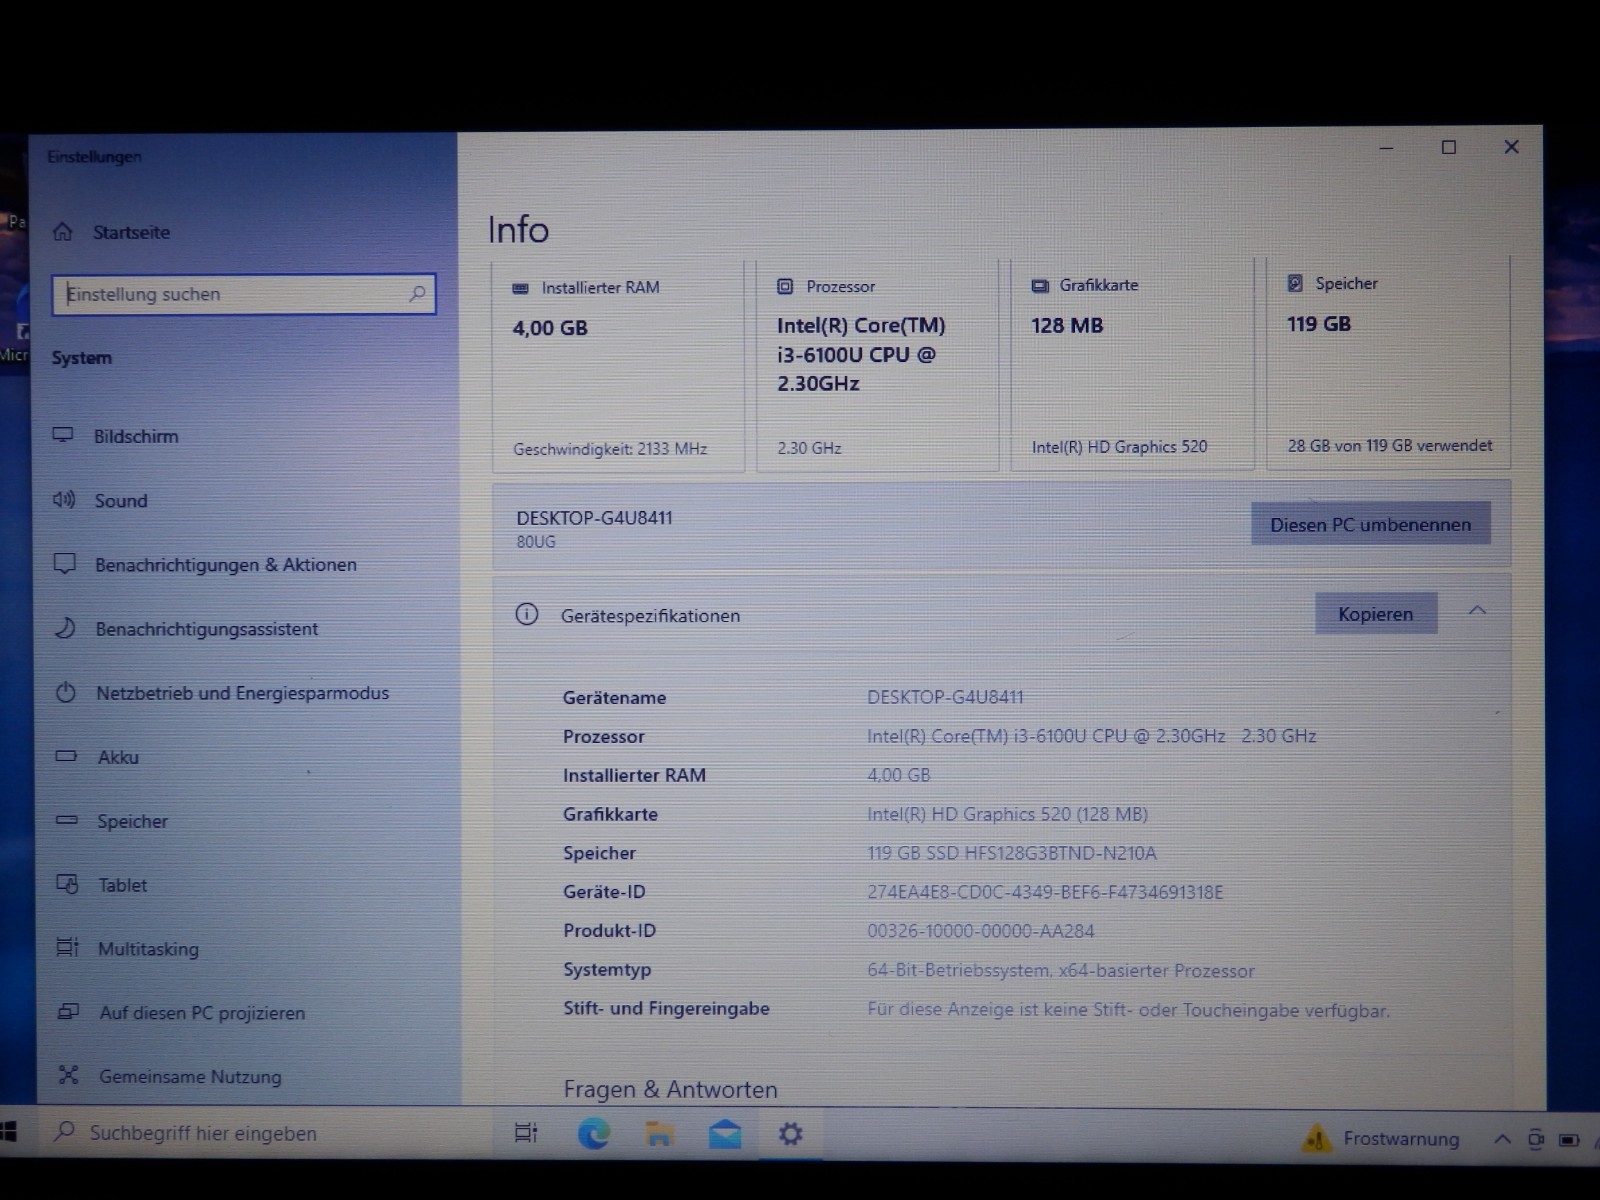Viewport: 1600px width, 1200px height.
Task: Open Netzbetrieb und Energiesparmodus
Action: tap(242, 692)
